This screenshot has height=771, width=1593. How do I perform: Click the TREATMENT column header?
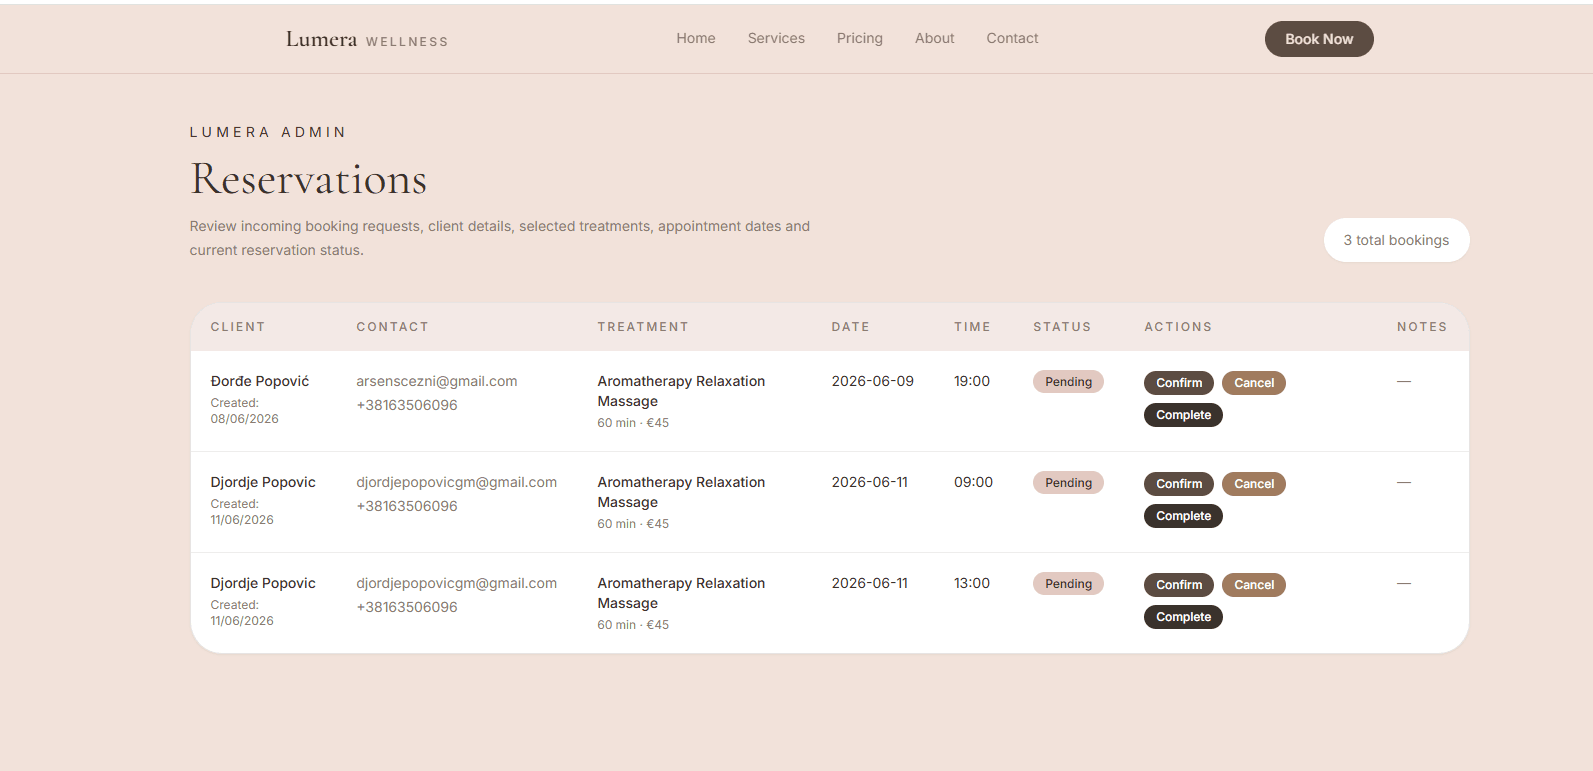(x=643, y=327)
